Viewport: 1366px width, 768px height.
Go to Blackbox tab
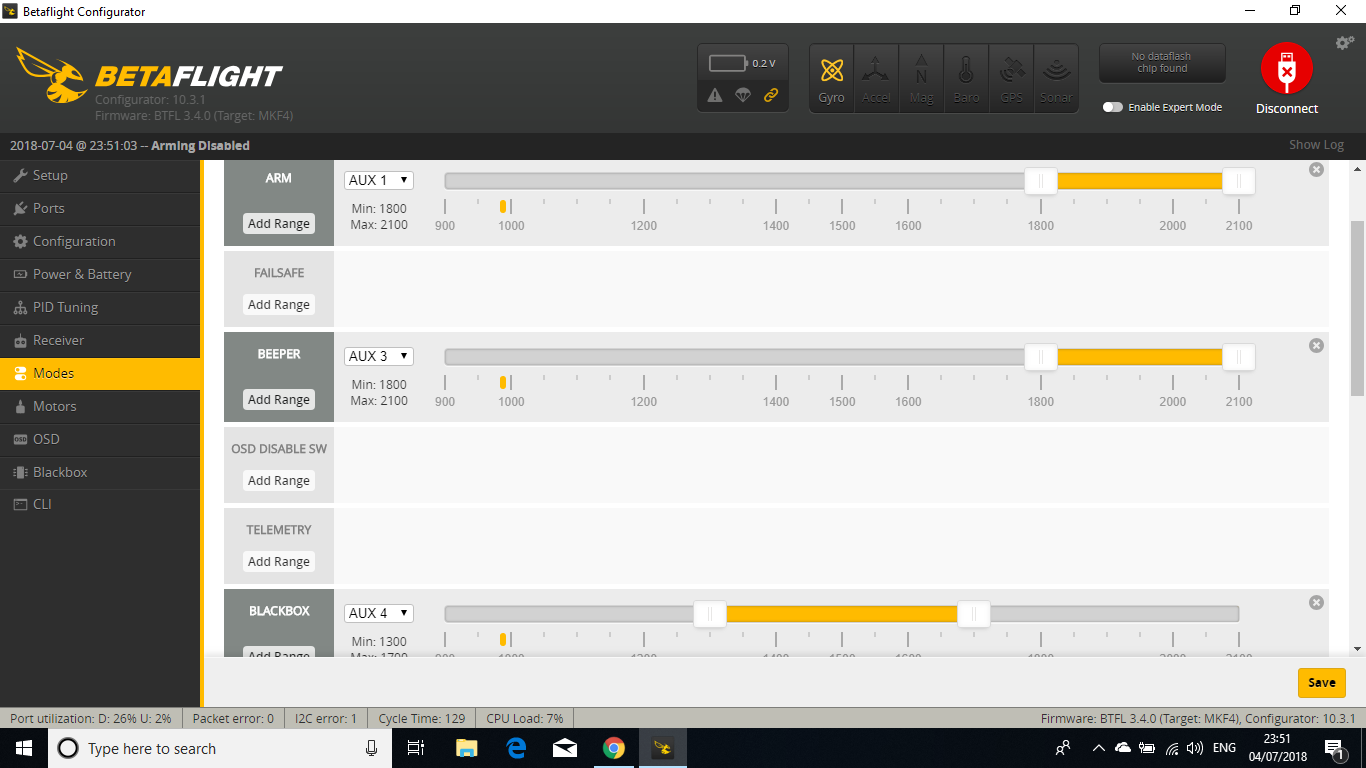click(100, 472)
